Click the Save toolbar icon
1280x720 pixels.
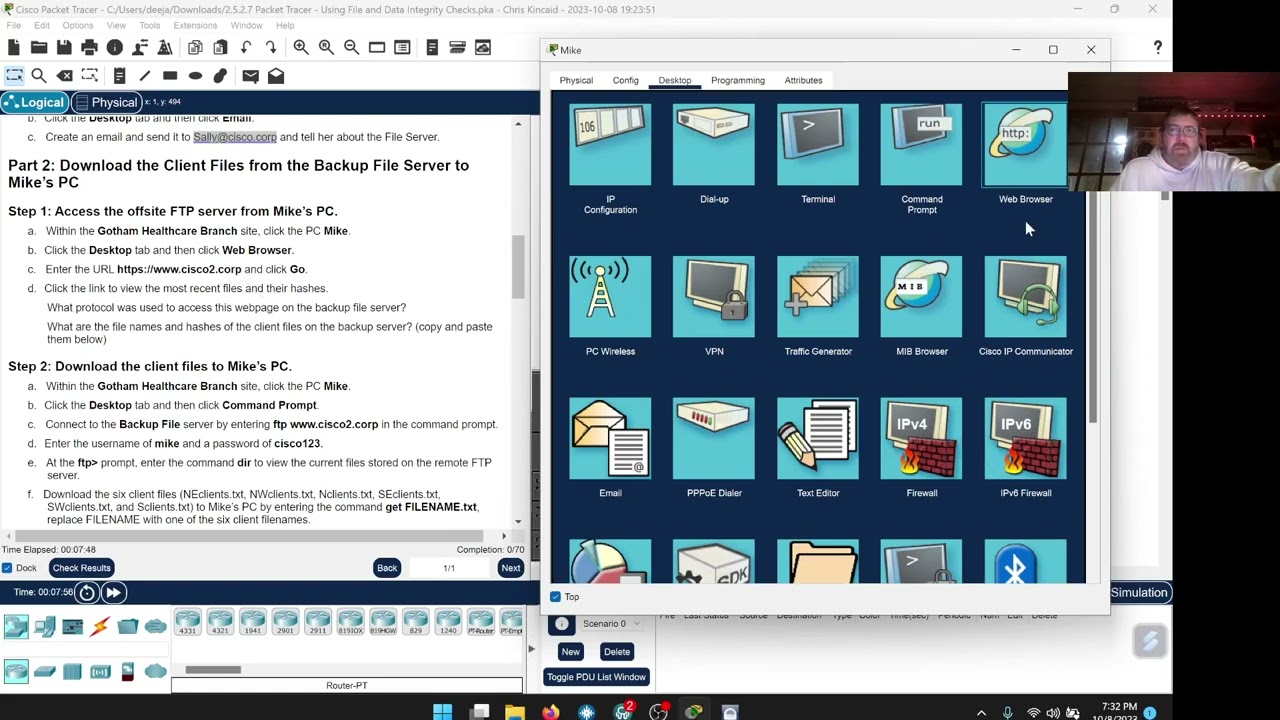pyautogui.click(x=64, y=47)
